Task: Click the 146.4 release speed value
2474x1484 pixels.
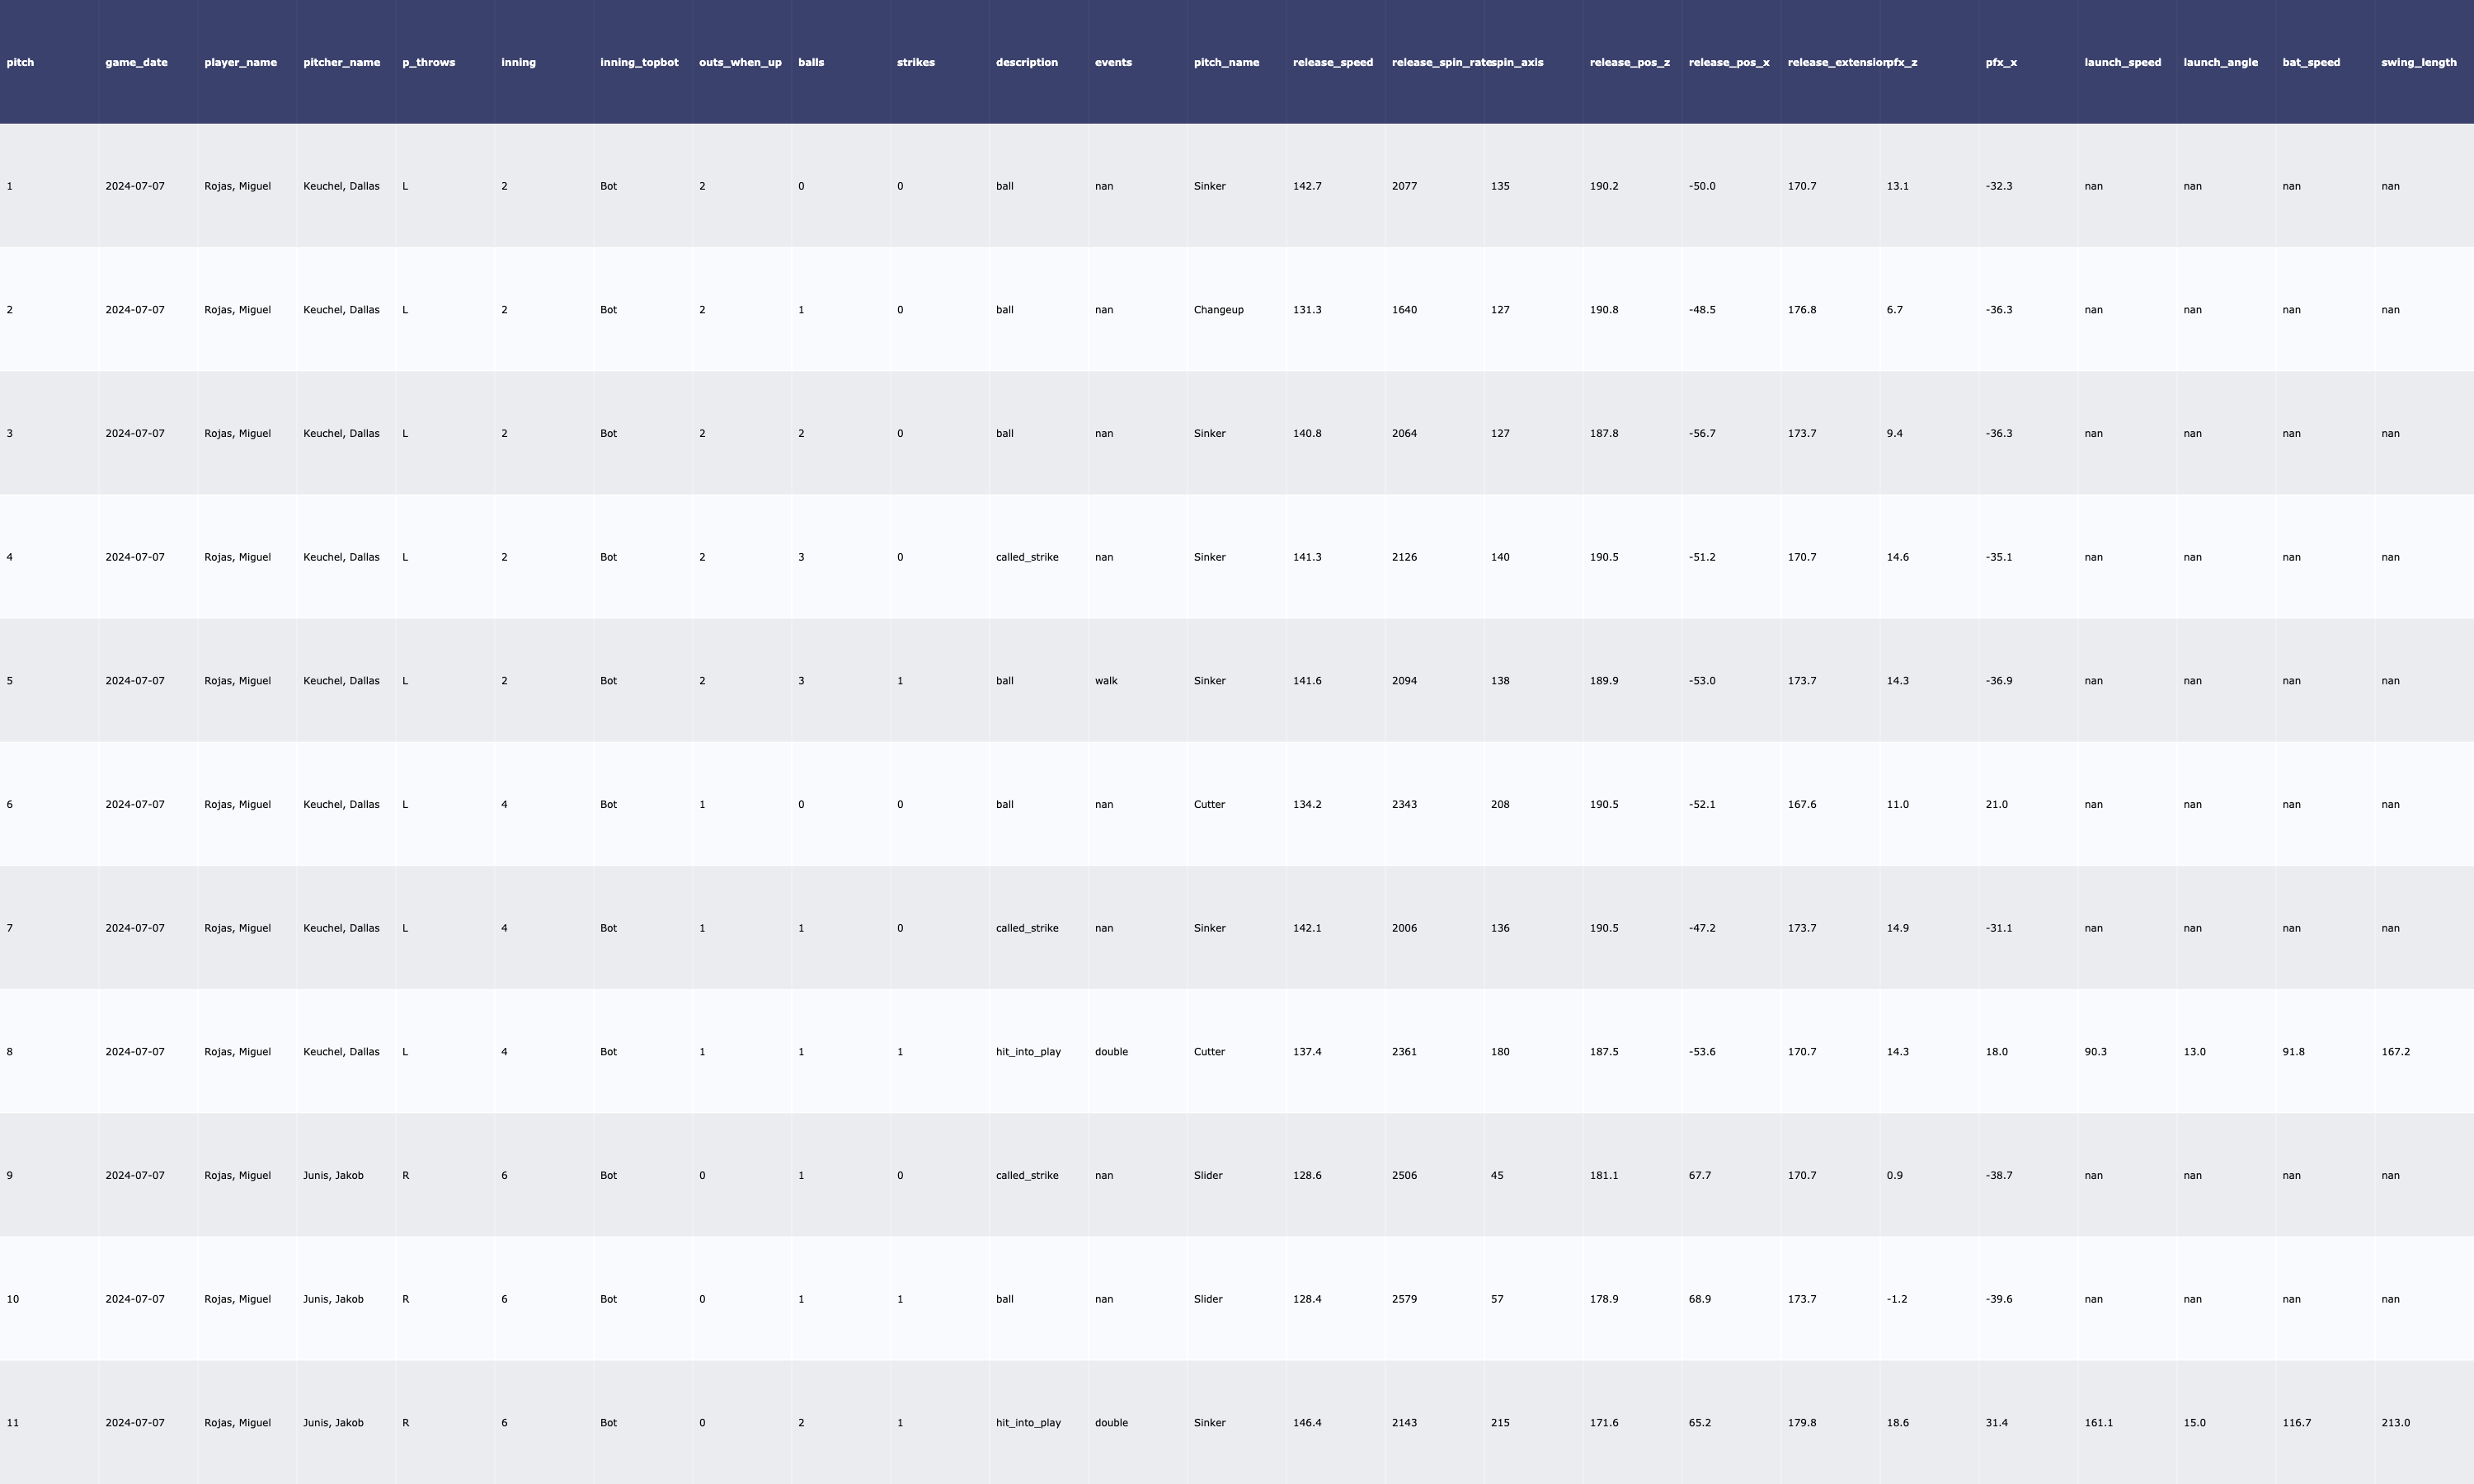Action: pyautogui.click(x=1306, y=1423)
